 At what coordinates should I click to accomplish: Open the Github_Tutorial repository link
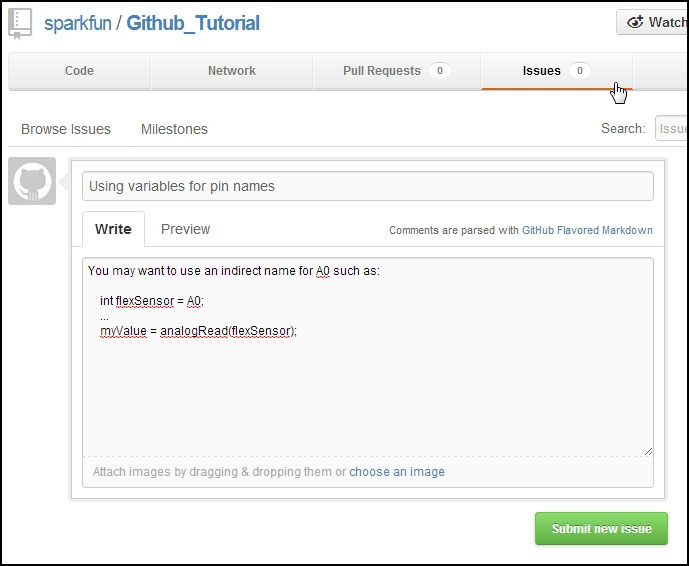[x=192, y=23]
